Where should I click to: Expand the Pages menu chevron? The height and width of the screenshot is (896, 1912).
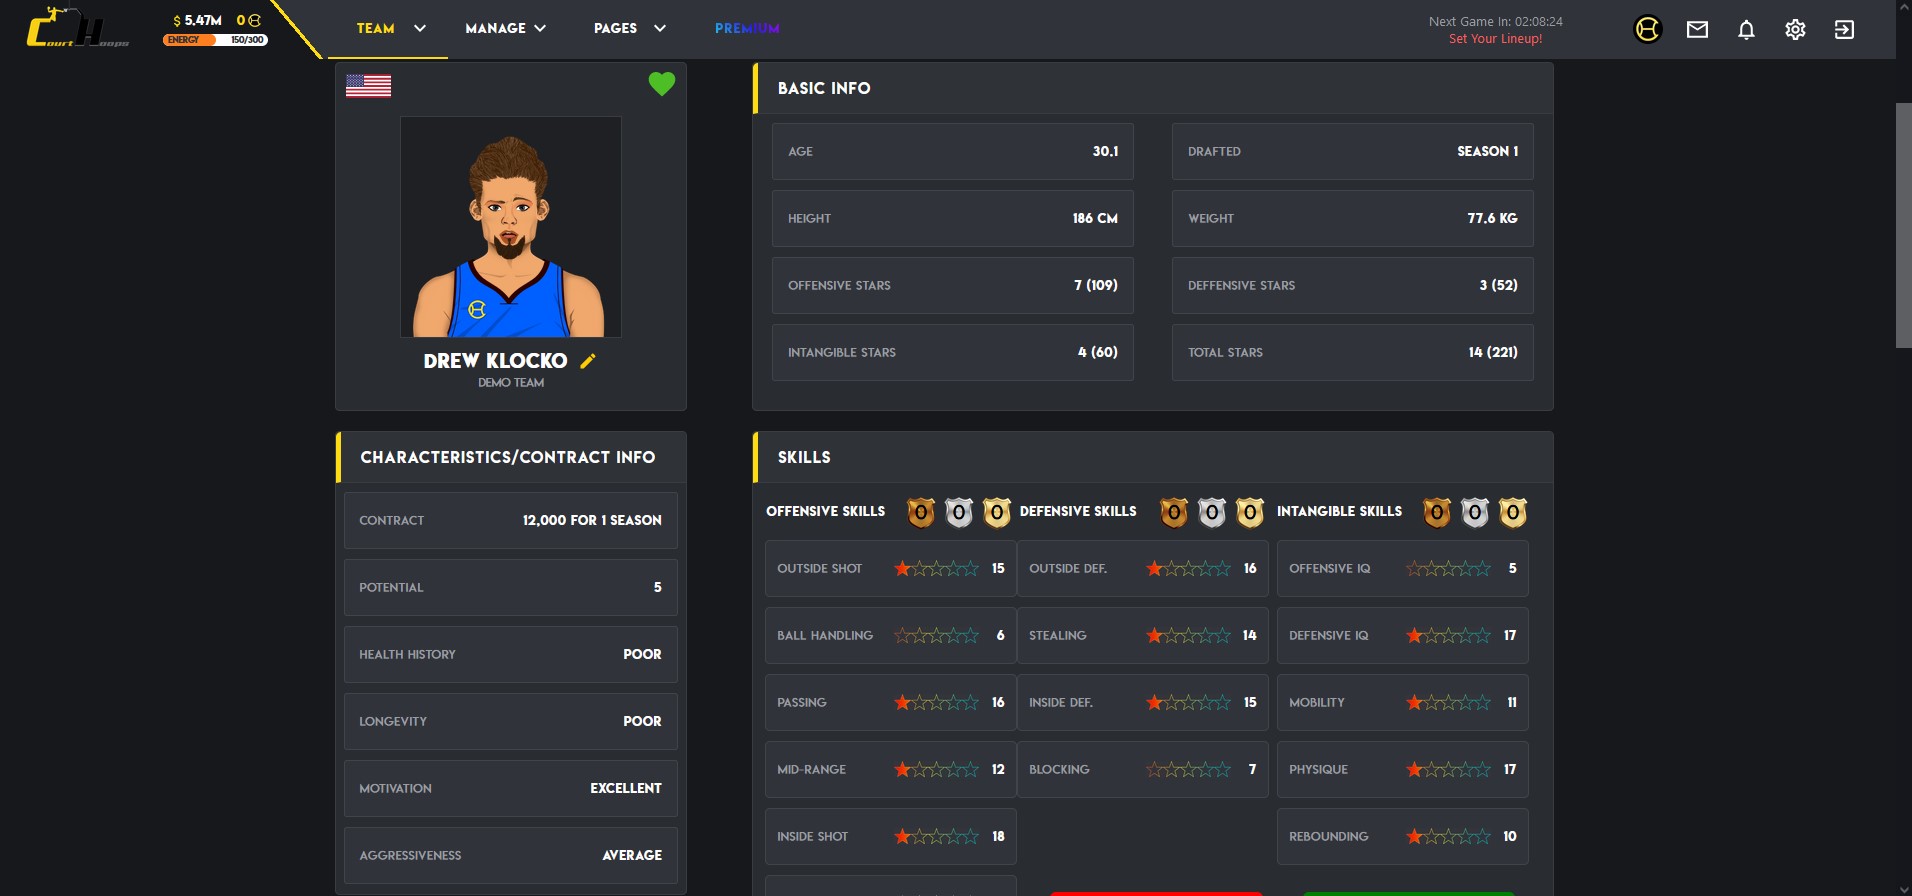tap(660, 28)
